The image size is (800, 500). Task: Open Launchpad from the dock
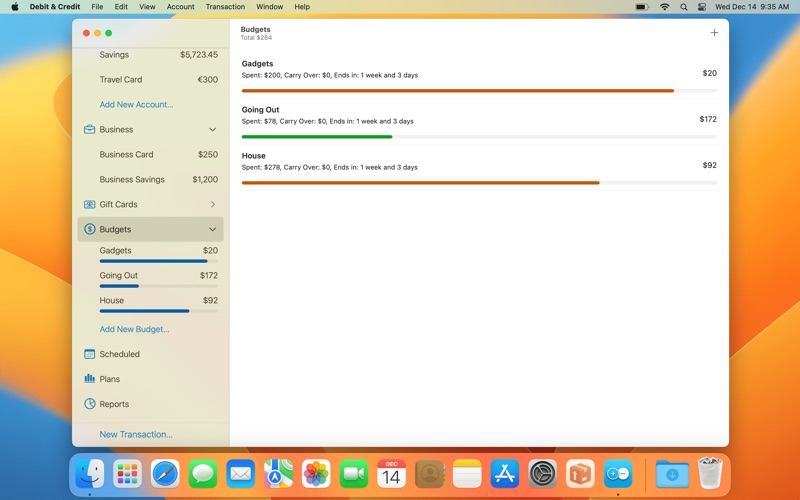[127, 473]
